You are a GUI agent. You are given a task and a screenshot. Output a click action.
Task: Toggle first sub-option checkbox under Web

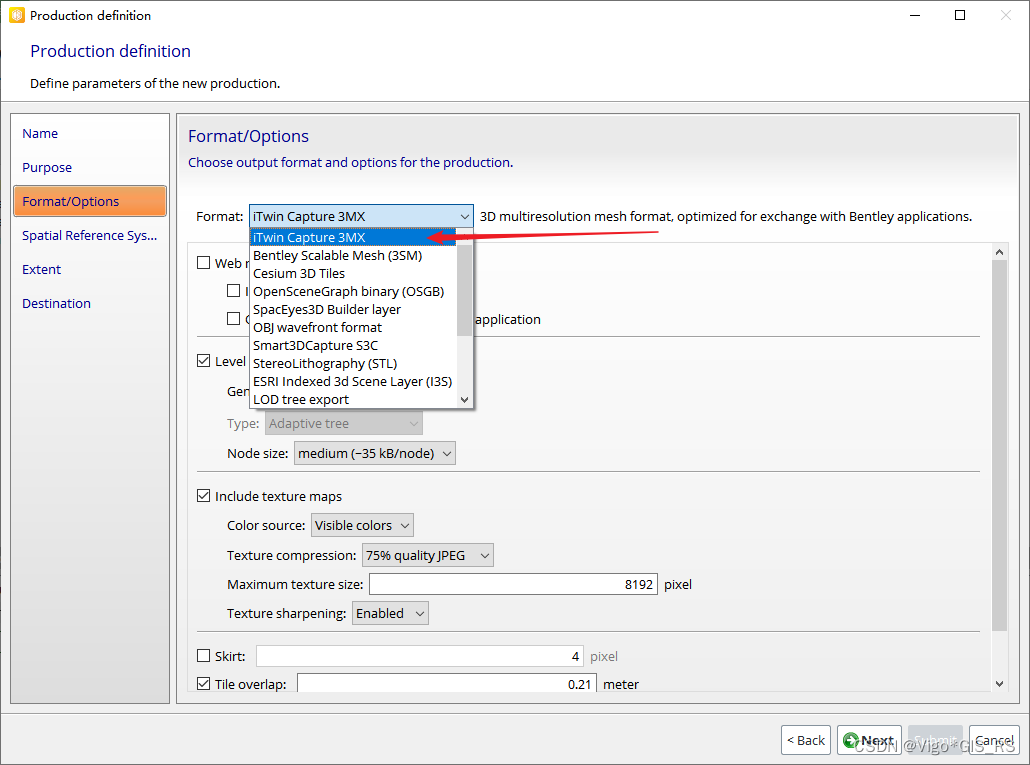pos(233,290)
